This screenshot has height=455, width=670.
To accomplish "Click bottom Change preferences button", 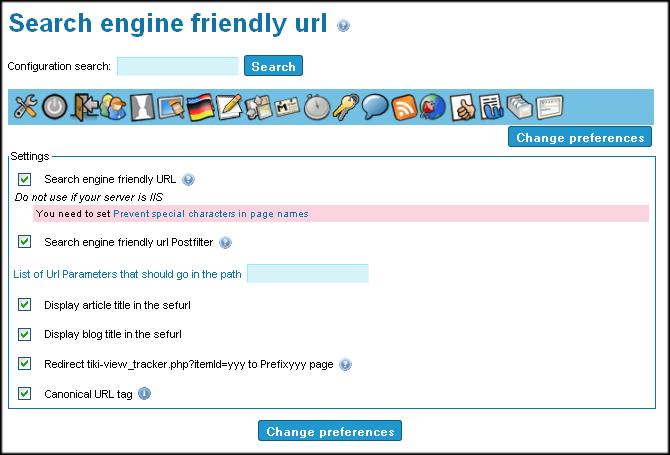I will click(330, 431).
